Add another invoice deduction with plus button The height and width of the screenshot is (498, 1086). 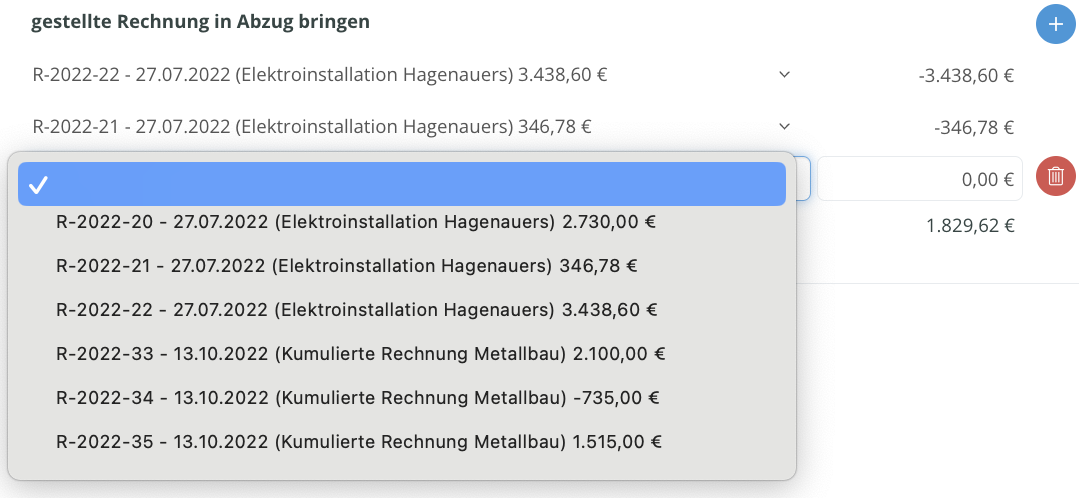tap(1055, 24)
